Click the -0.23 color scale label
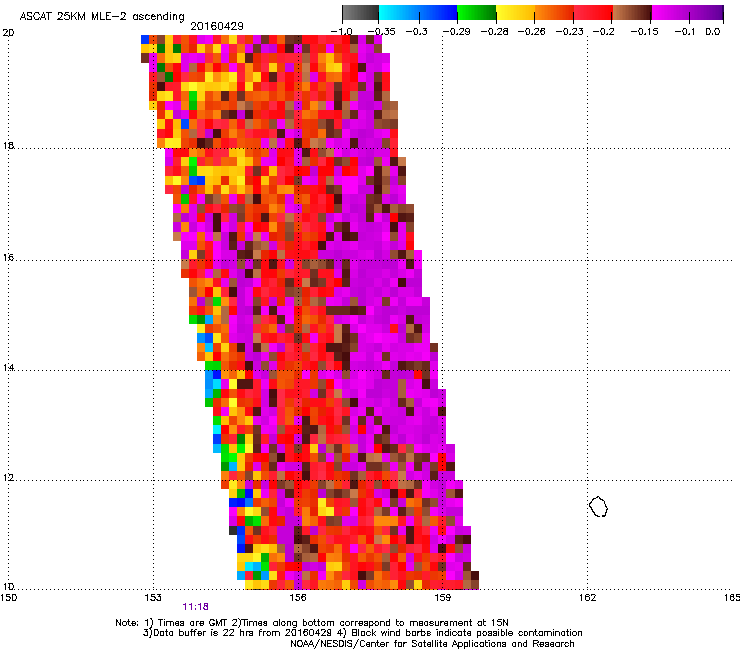 [570, 32]
